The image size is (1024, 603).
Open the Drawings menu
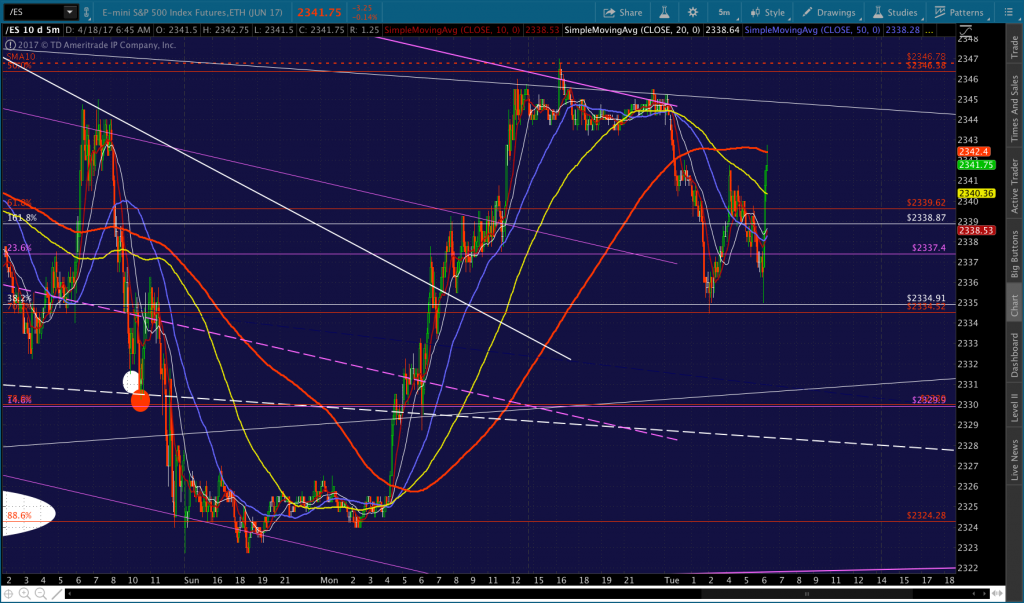coord(829,12)
